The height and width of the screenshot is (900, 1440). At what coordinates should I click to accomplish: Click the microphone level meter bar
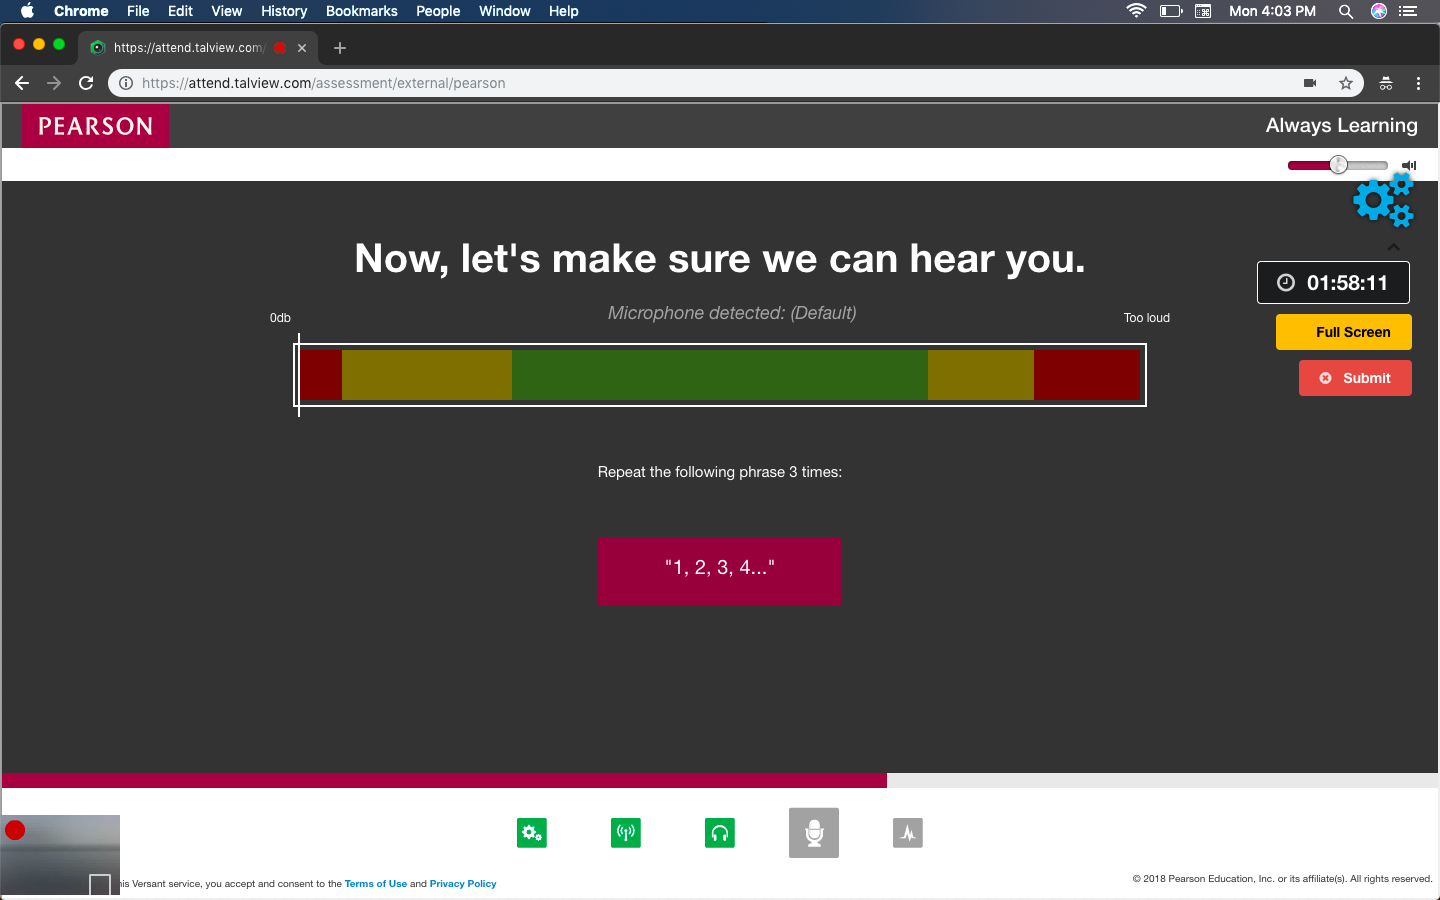pyautogui.click(x=720, y=375)
